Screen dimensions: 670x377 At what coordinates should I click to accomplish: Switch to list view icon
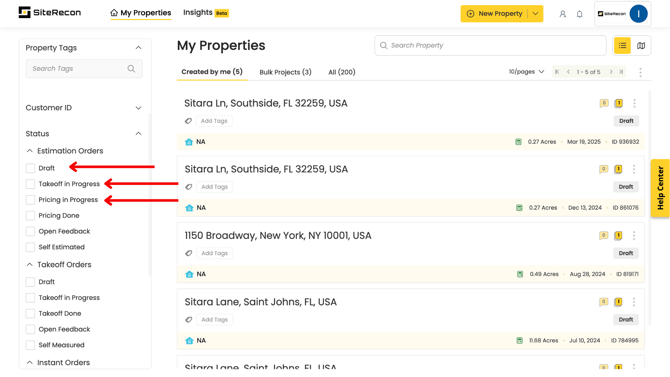(x=622, y=45)
